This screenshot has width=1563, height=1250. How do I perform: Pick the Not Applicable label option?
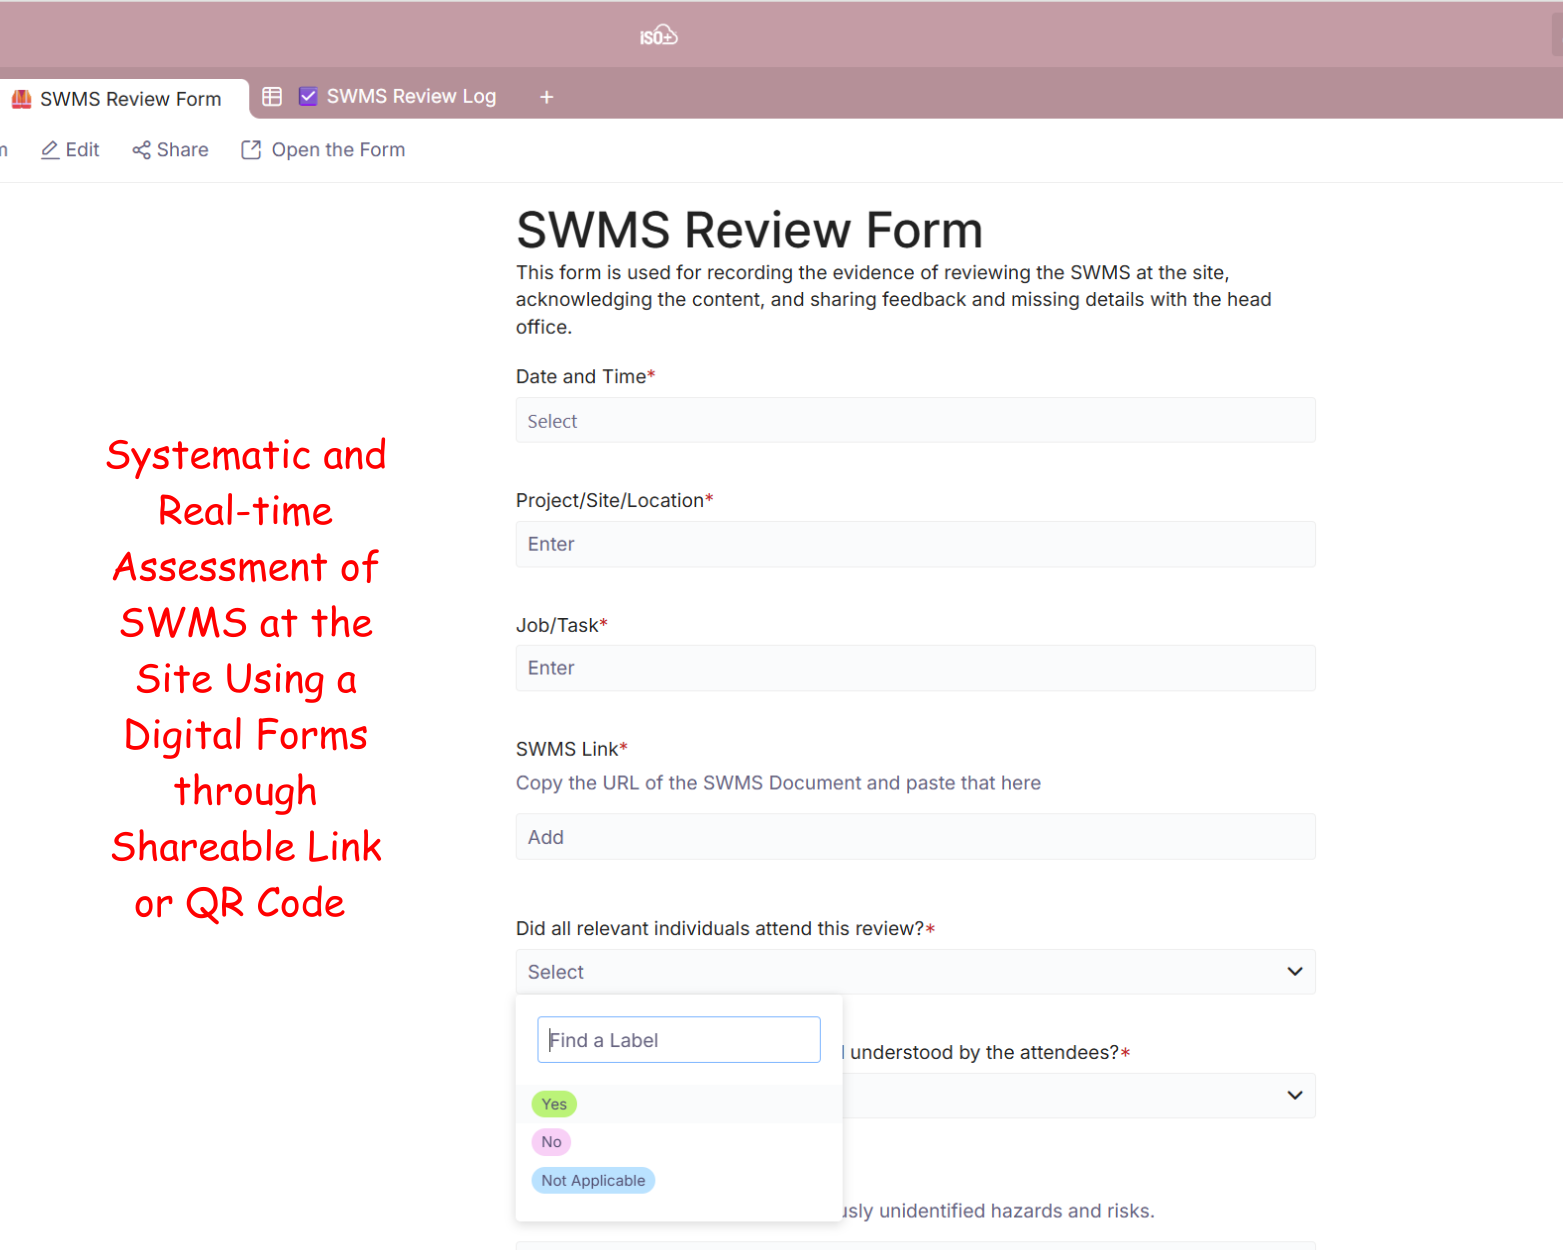pyautogui.click(x=593, y=1181)
